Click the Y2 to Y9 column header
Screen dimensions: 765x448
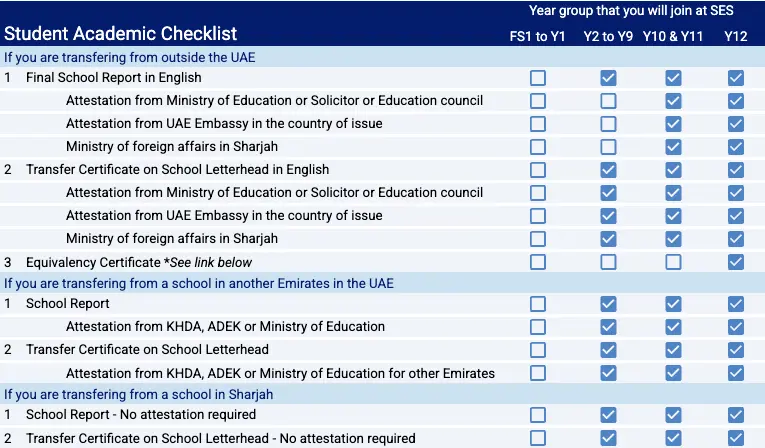[608, 37]
